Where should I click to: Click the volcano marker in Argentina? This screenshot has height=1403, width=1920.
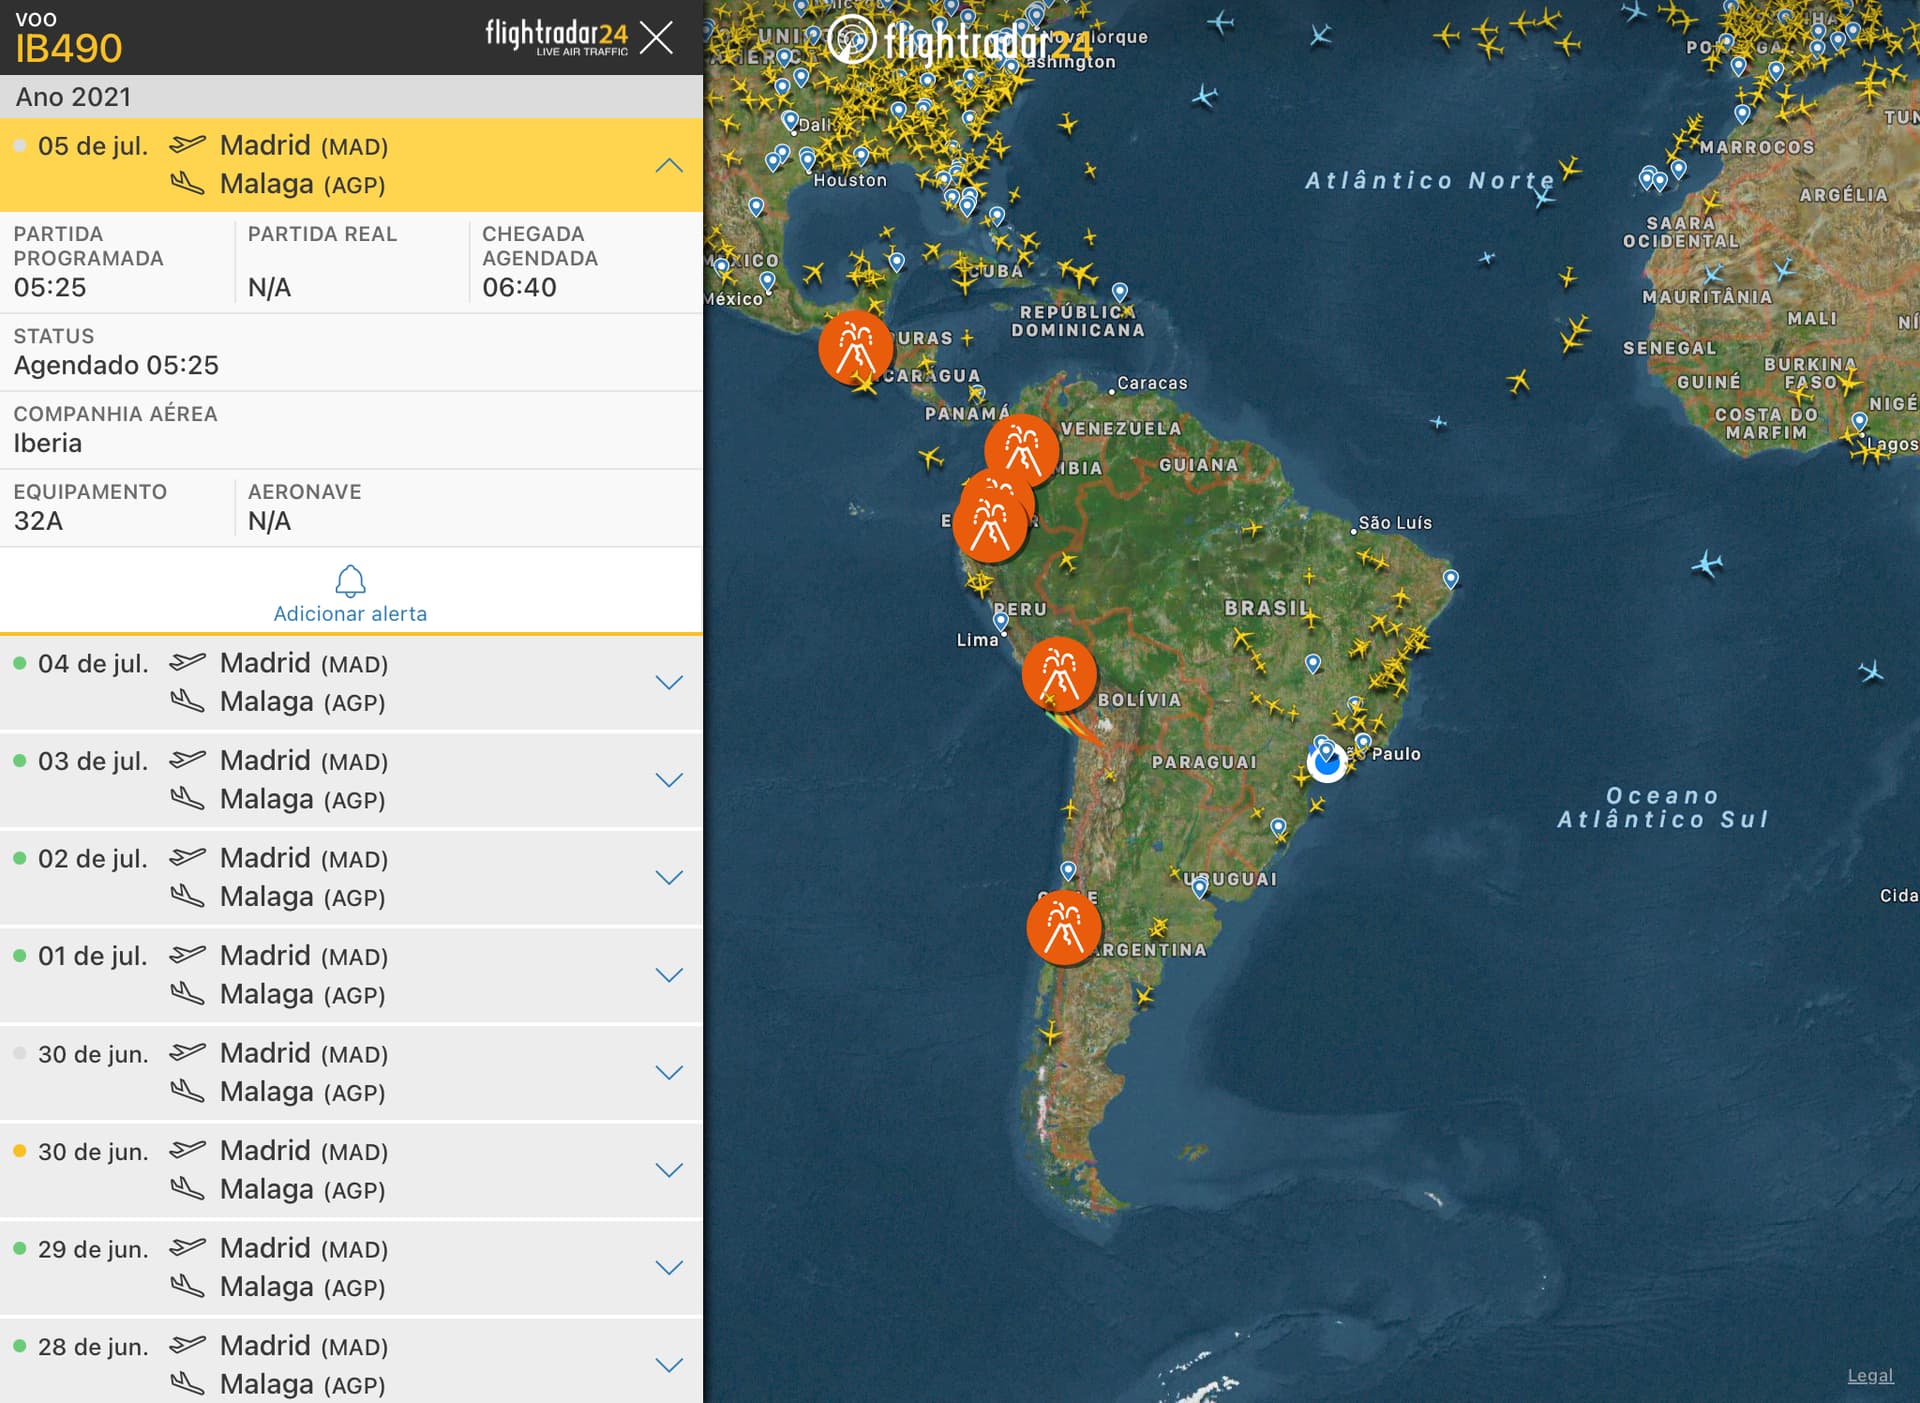click(1063, 927)
